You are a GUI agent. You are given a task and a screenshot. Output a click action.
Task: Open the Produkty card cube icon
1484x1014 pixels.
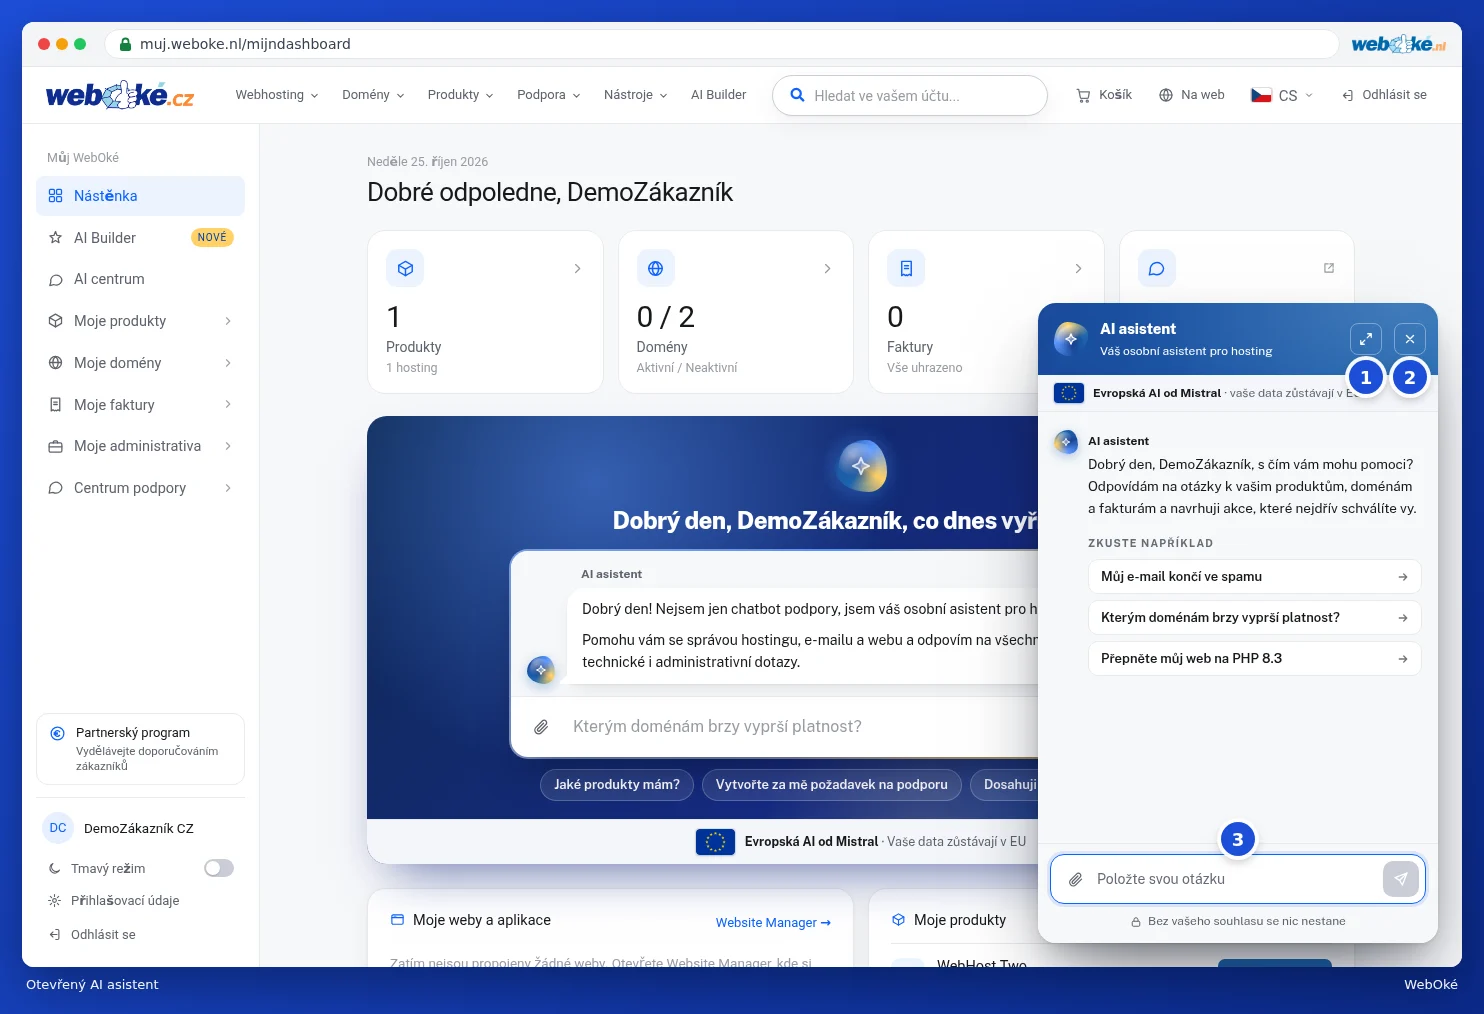[x=405, y=268]
